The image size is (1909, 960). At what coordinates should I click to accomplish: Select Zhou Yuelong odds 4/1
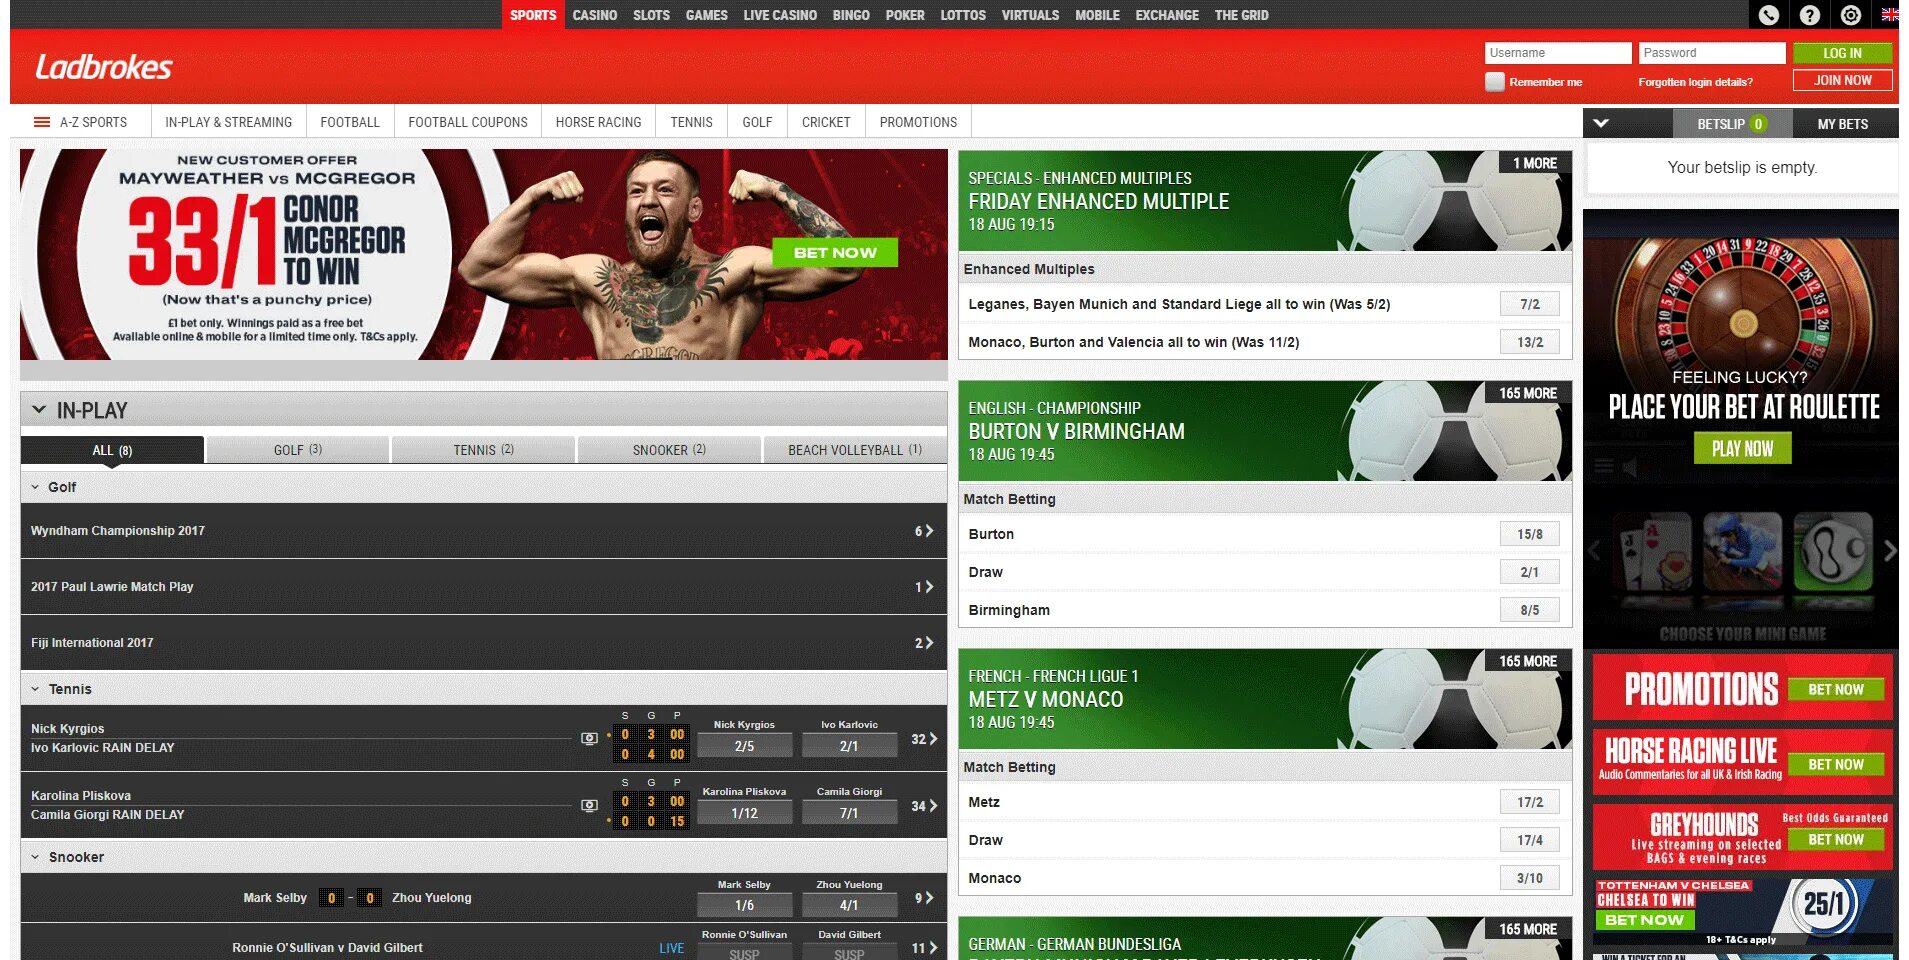pos(849,905)
